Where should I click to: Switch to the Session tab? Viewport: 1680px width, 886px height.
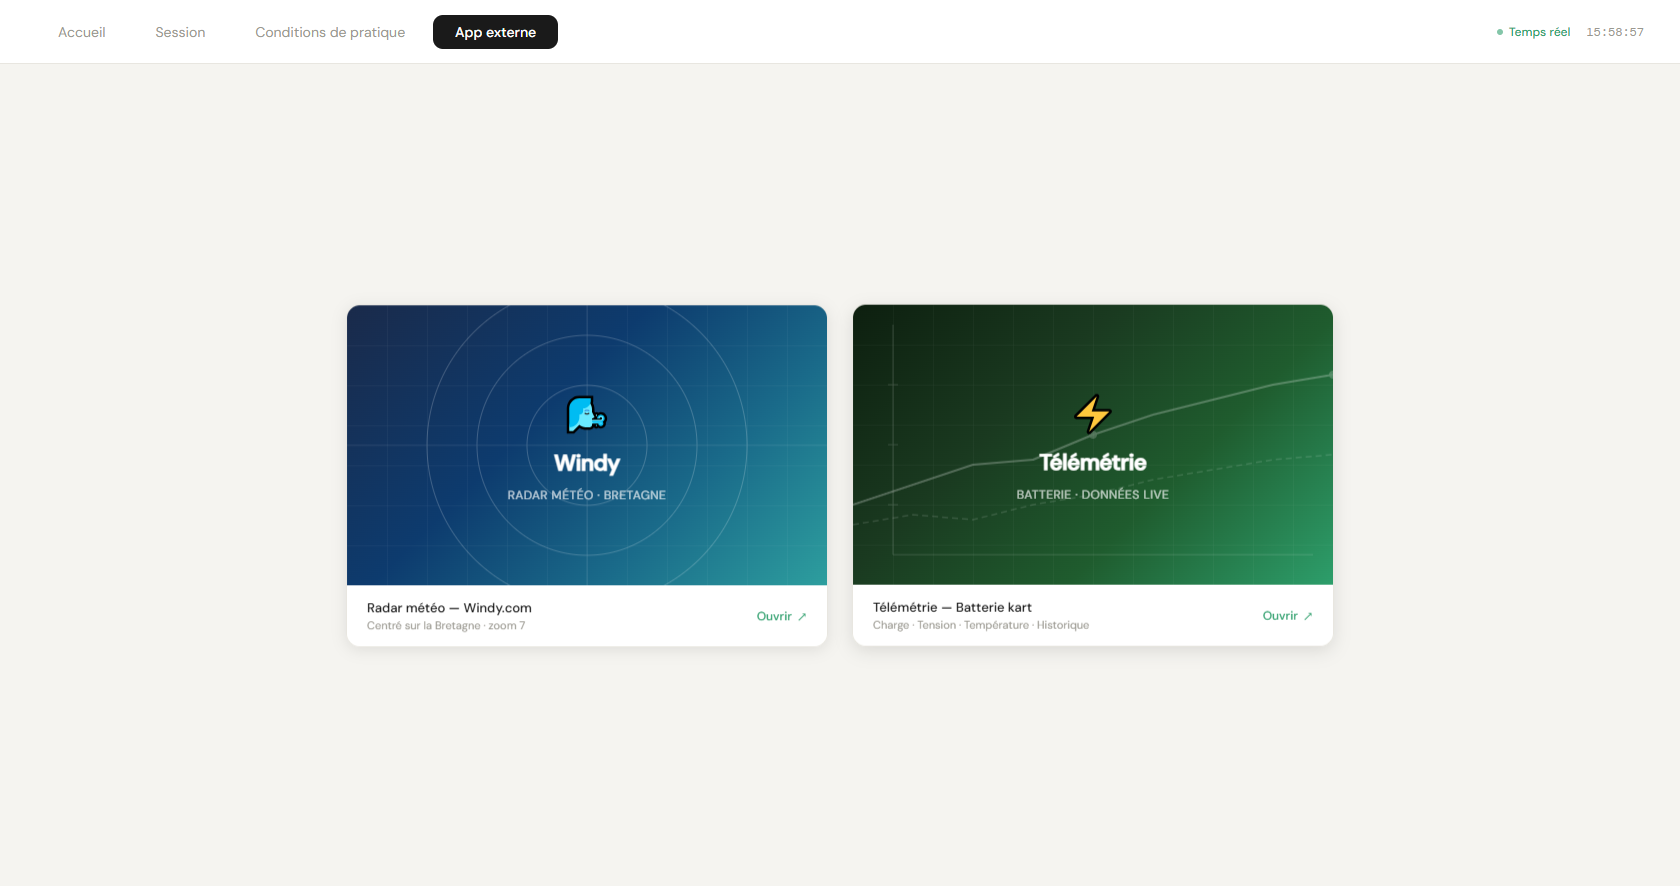click(180, 32)
